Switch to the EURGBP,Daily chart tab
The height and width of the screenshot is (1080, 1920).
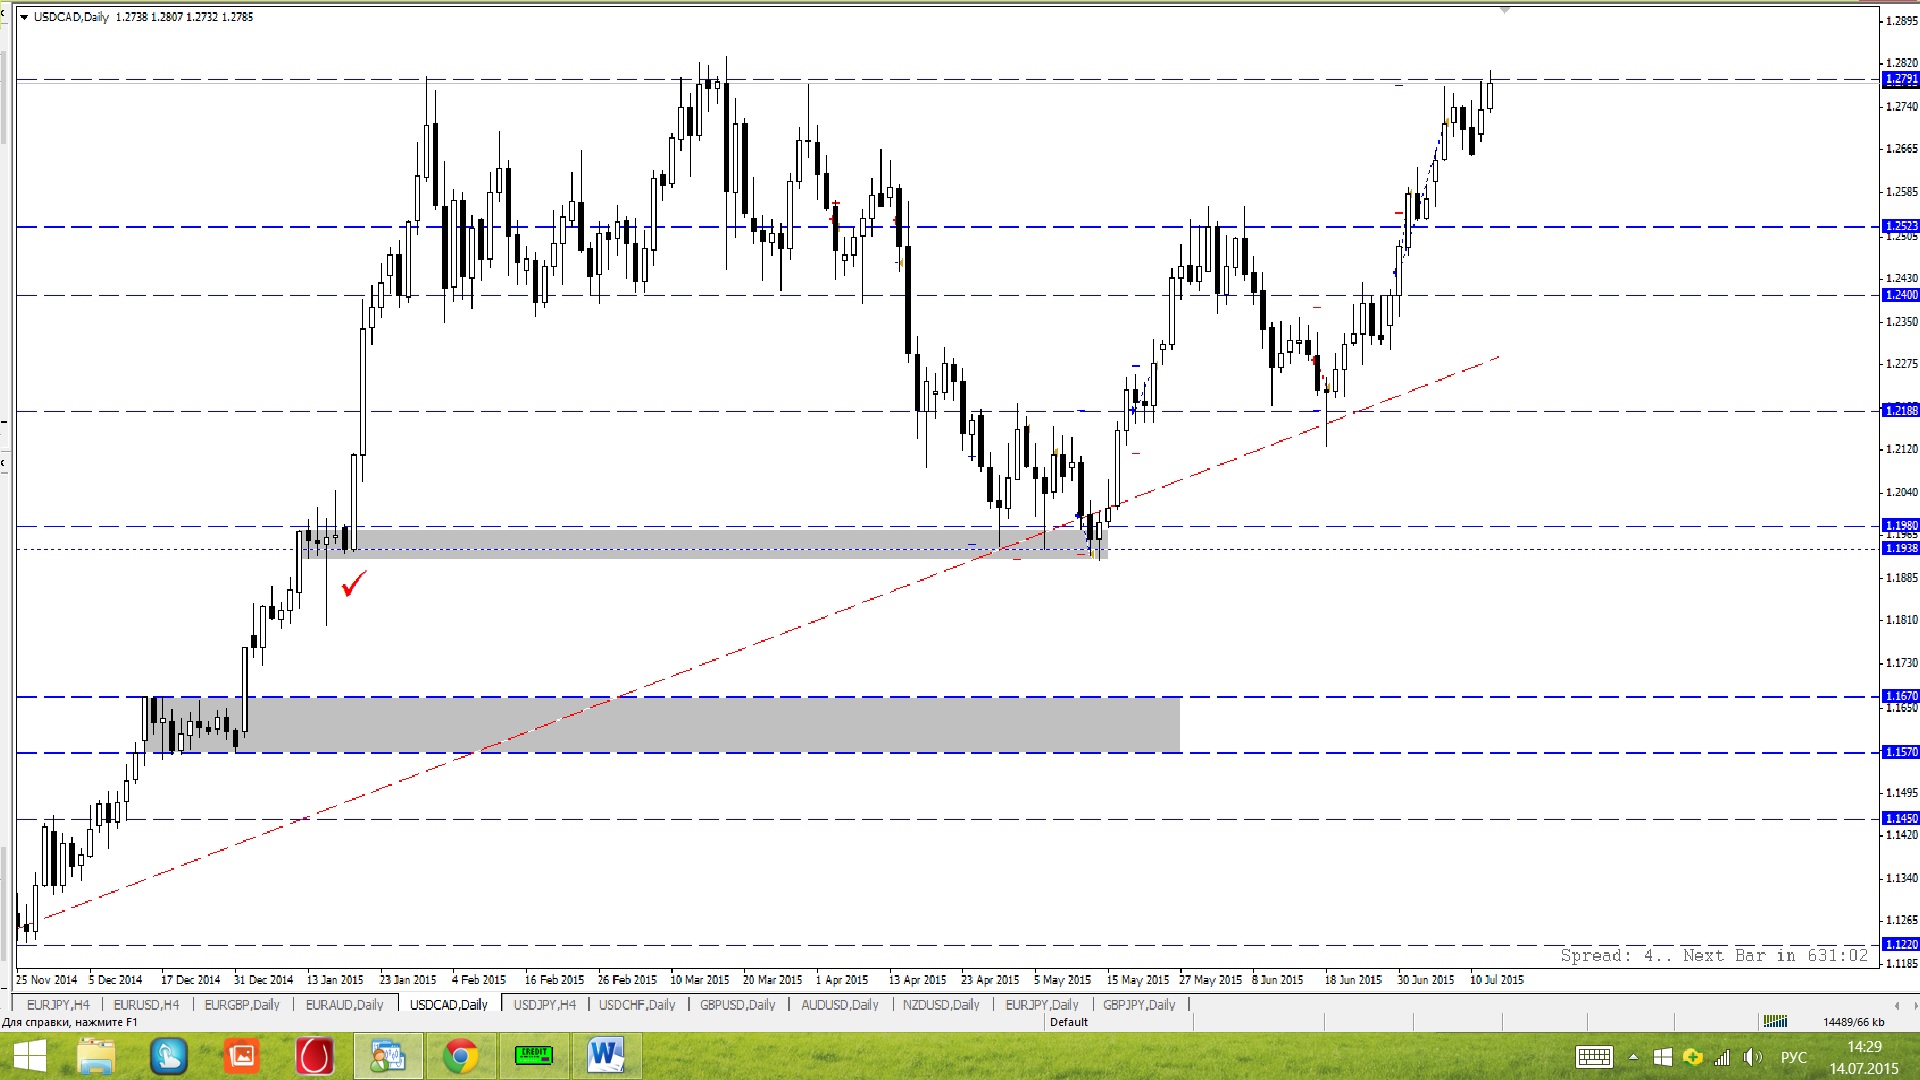242,1005
